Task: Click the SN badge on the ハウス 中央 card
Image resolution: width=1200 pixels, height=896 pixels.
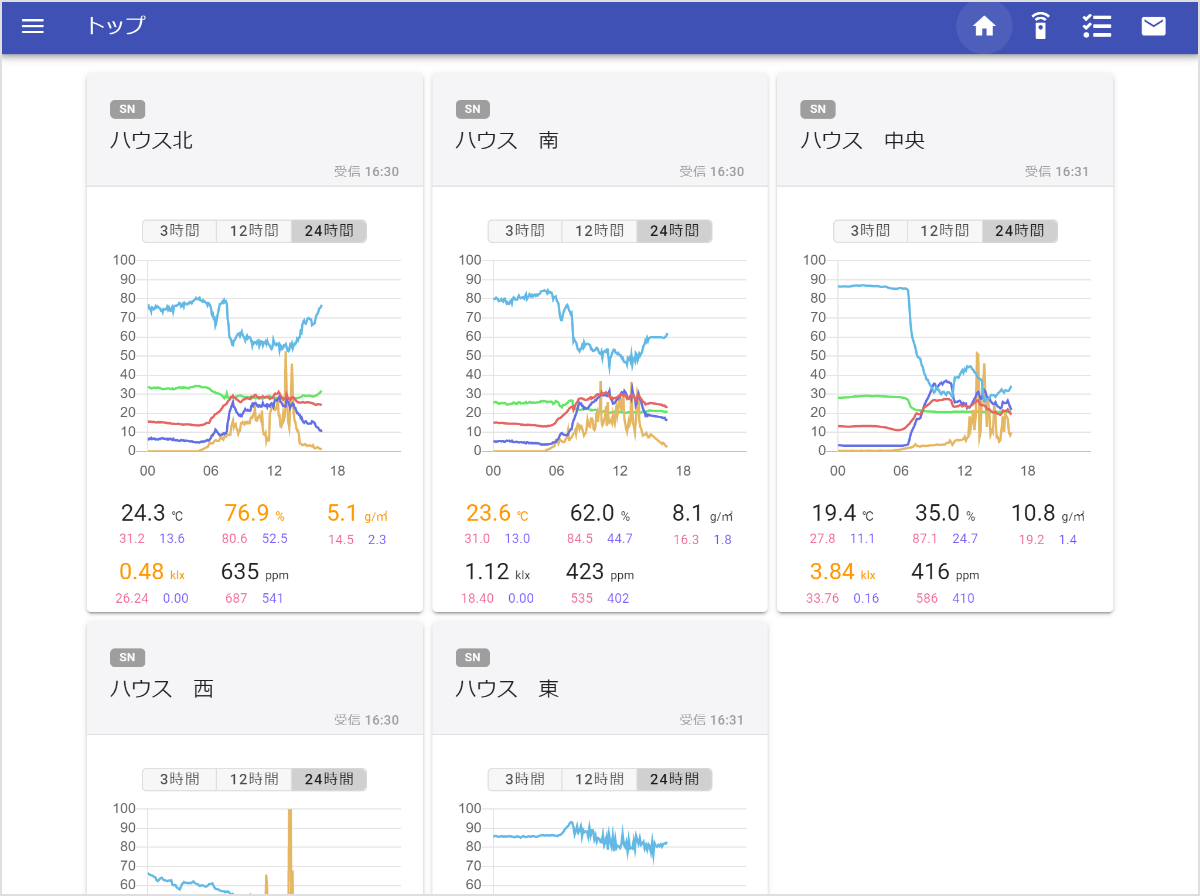Action: (x=818, y=109)
